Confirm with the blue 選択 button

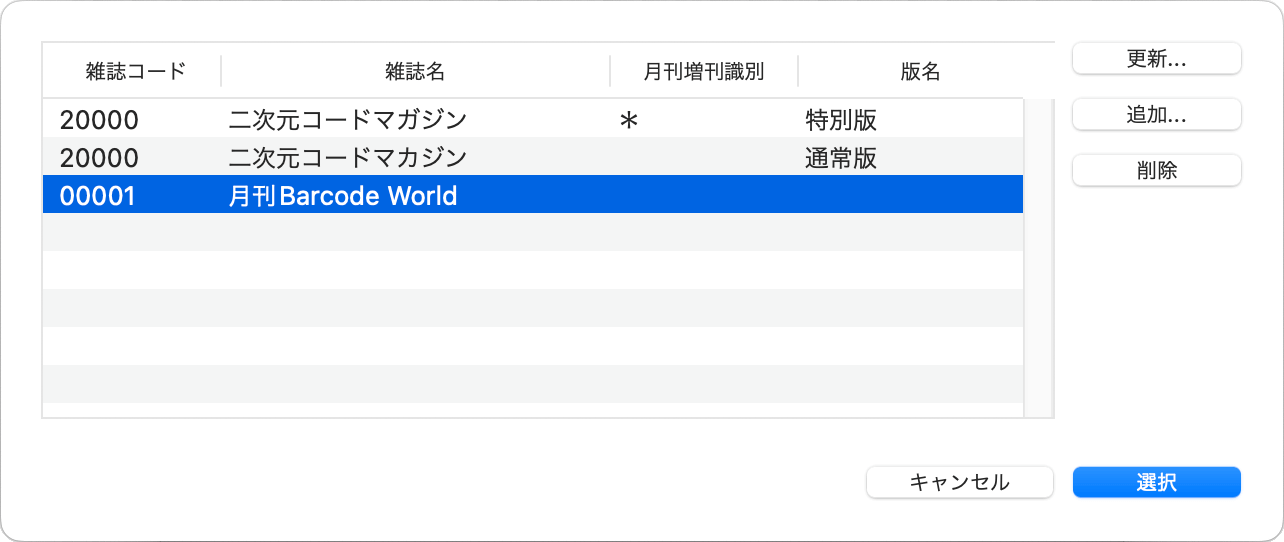click(1156, 482)
